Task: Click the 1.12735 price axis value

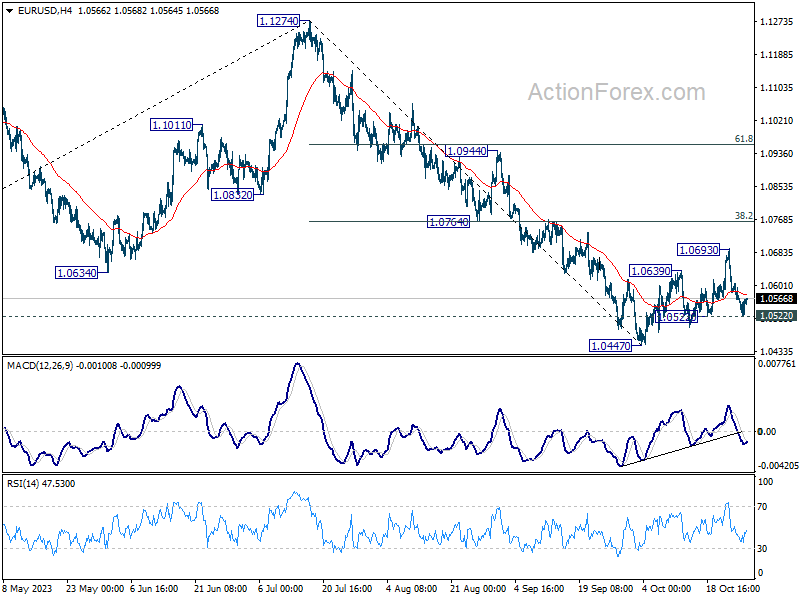Action: (x=777, y=21)
